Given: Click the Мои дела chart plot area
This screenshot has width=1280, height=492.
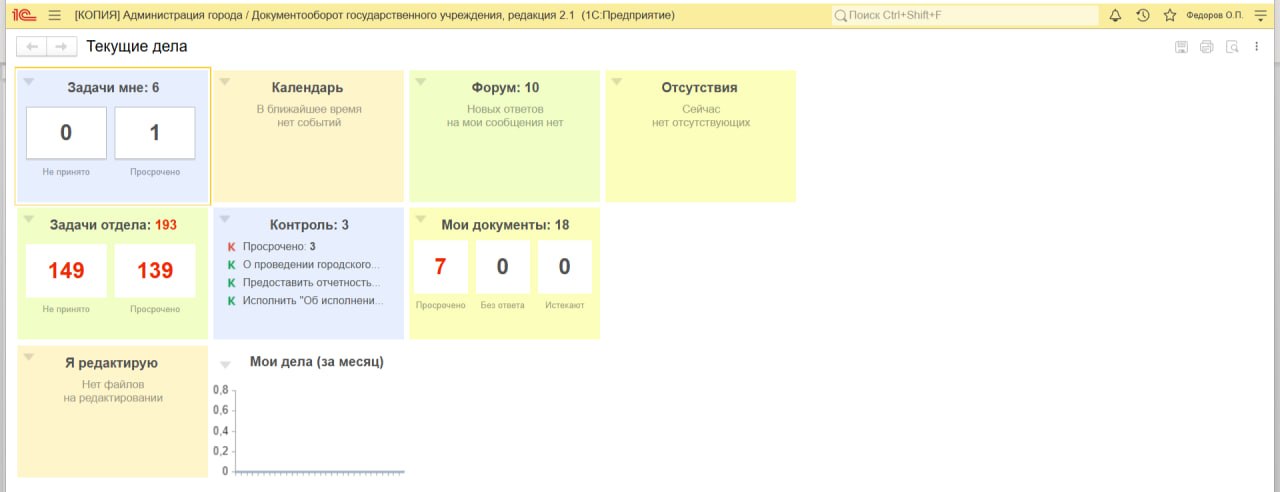Looking at the screenshot, I should pos(318,430).
